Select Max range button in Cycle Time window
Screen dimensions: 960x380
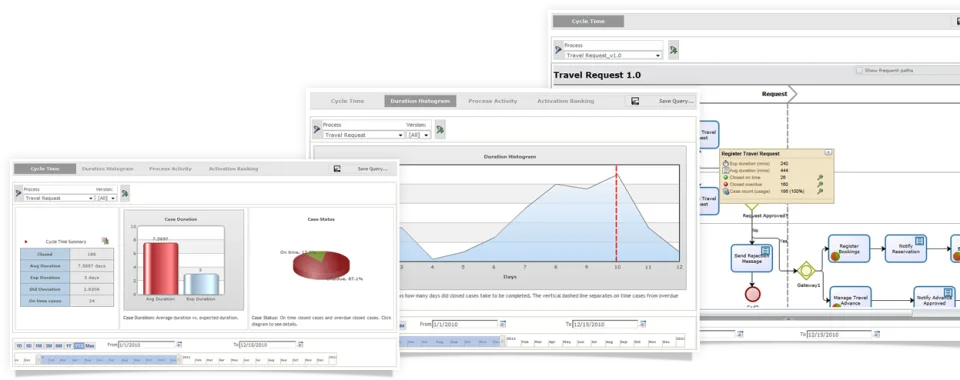click(x=90, y=346)
